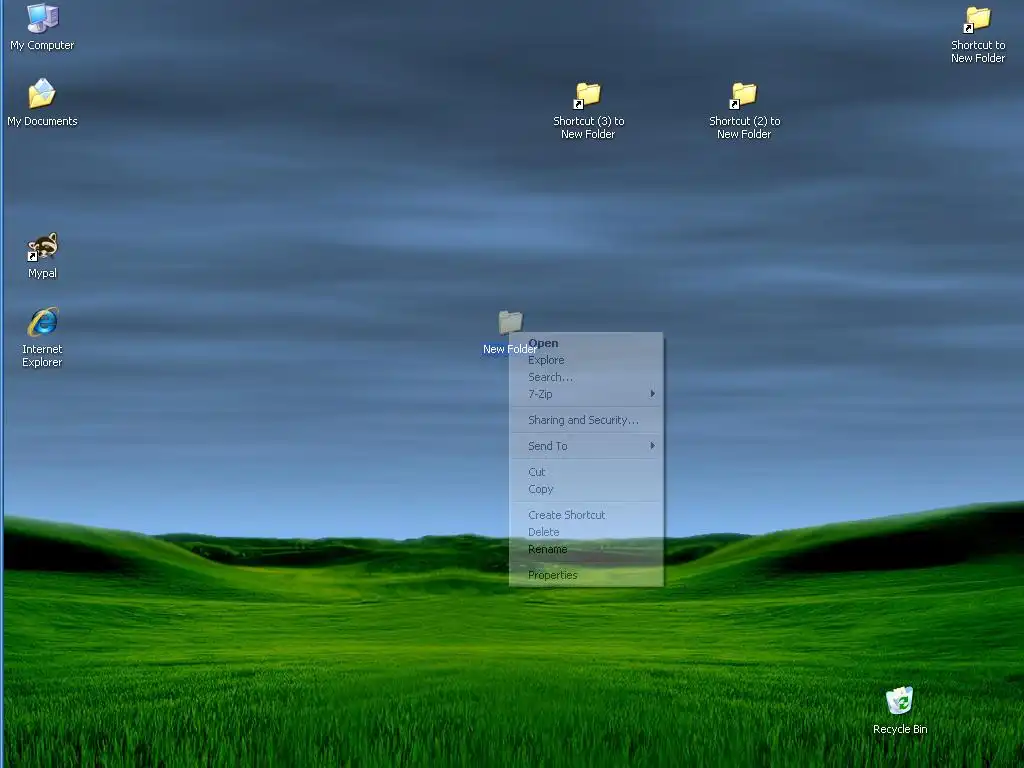Click Search... in the context menu
1024x768 pixels.
pyautogui.click(x=586, y=377)
